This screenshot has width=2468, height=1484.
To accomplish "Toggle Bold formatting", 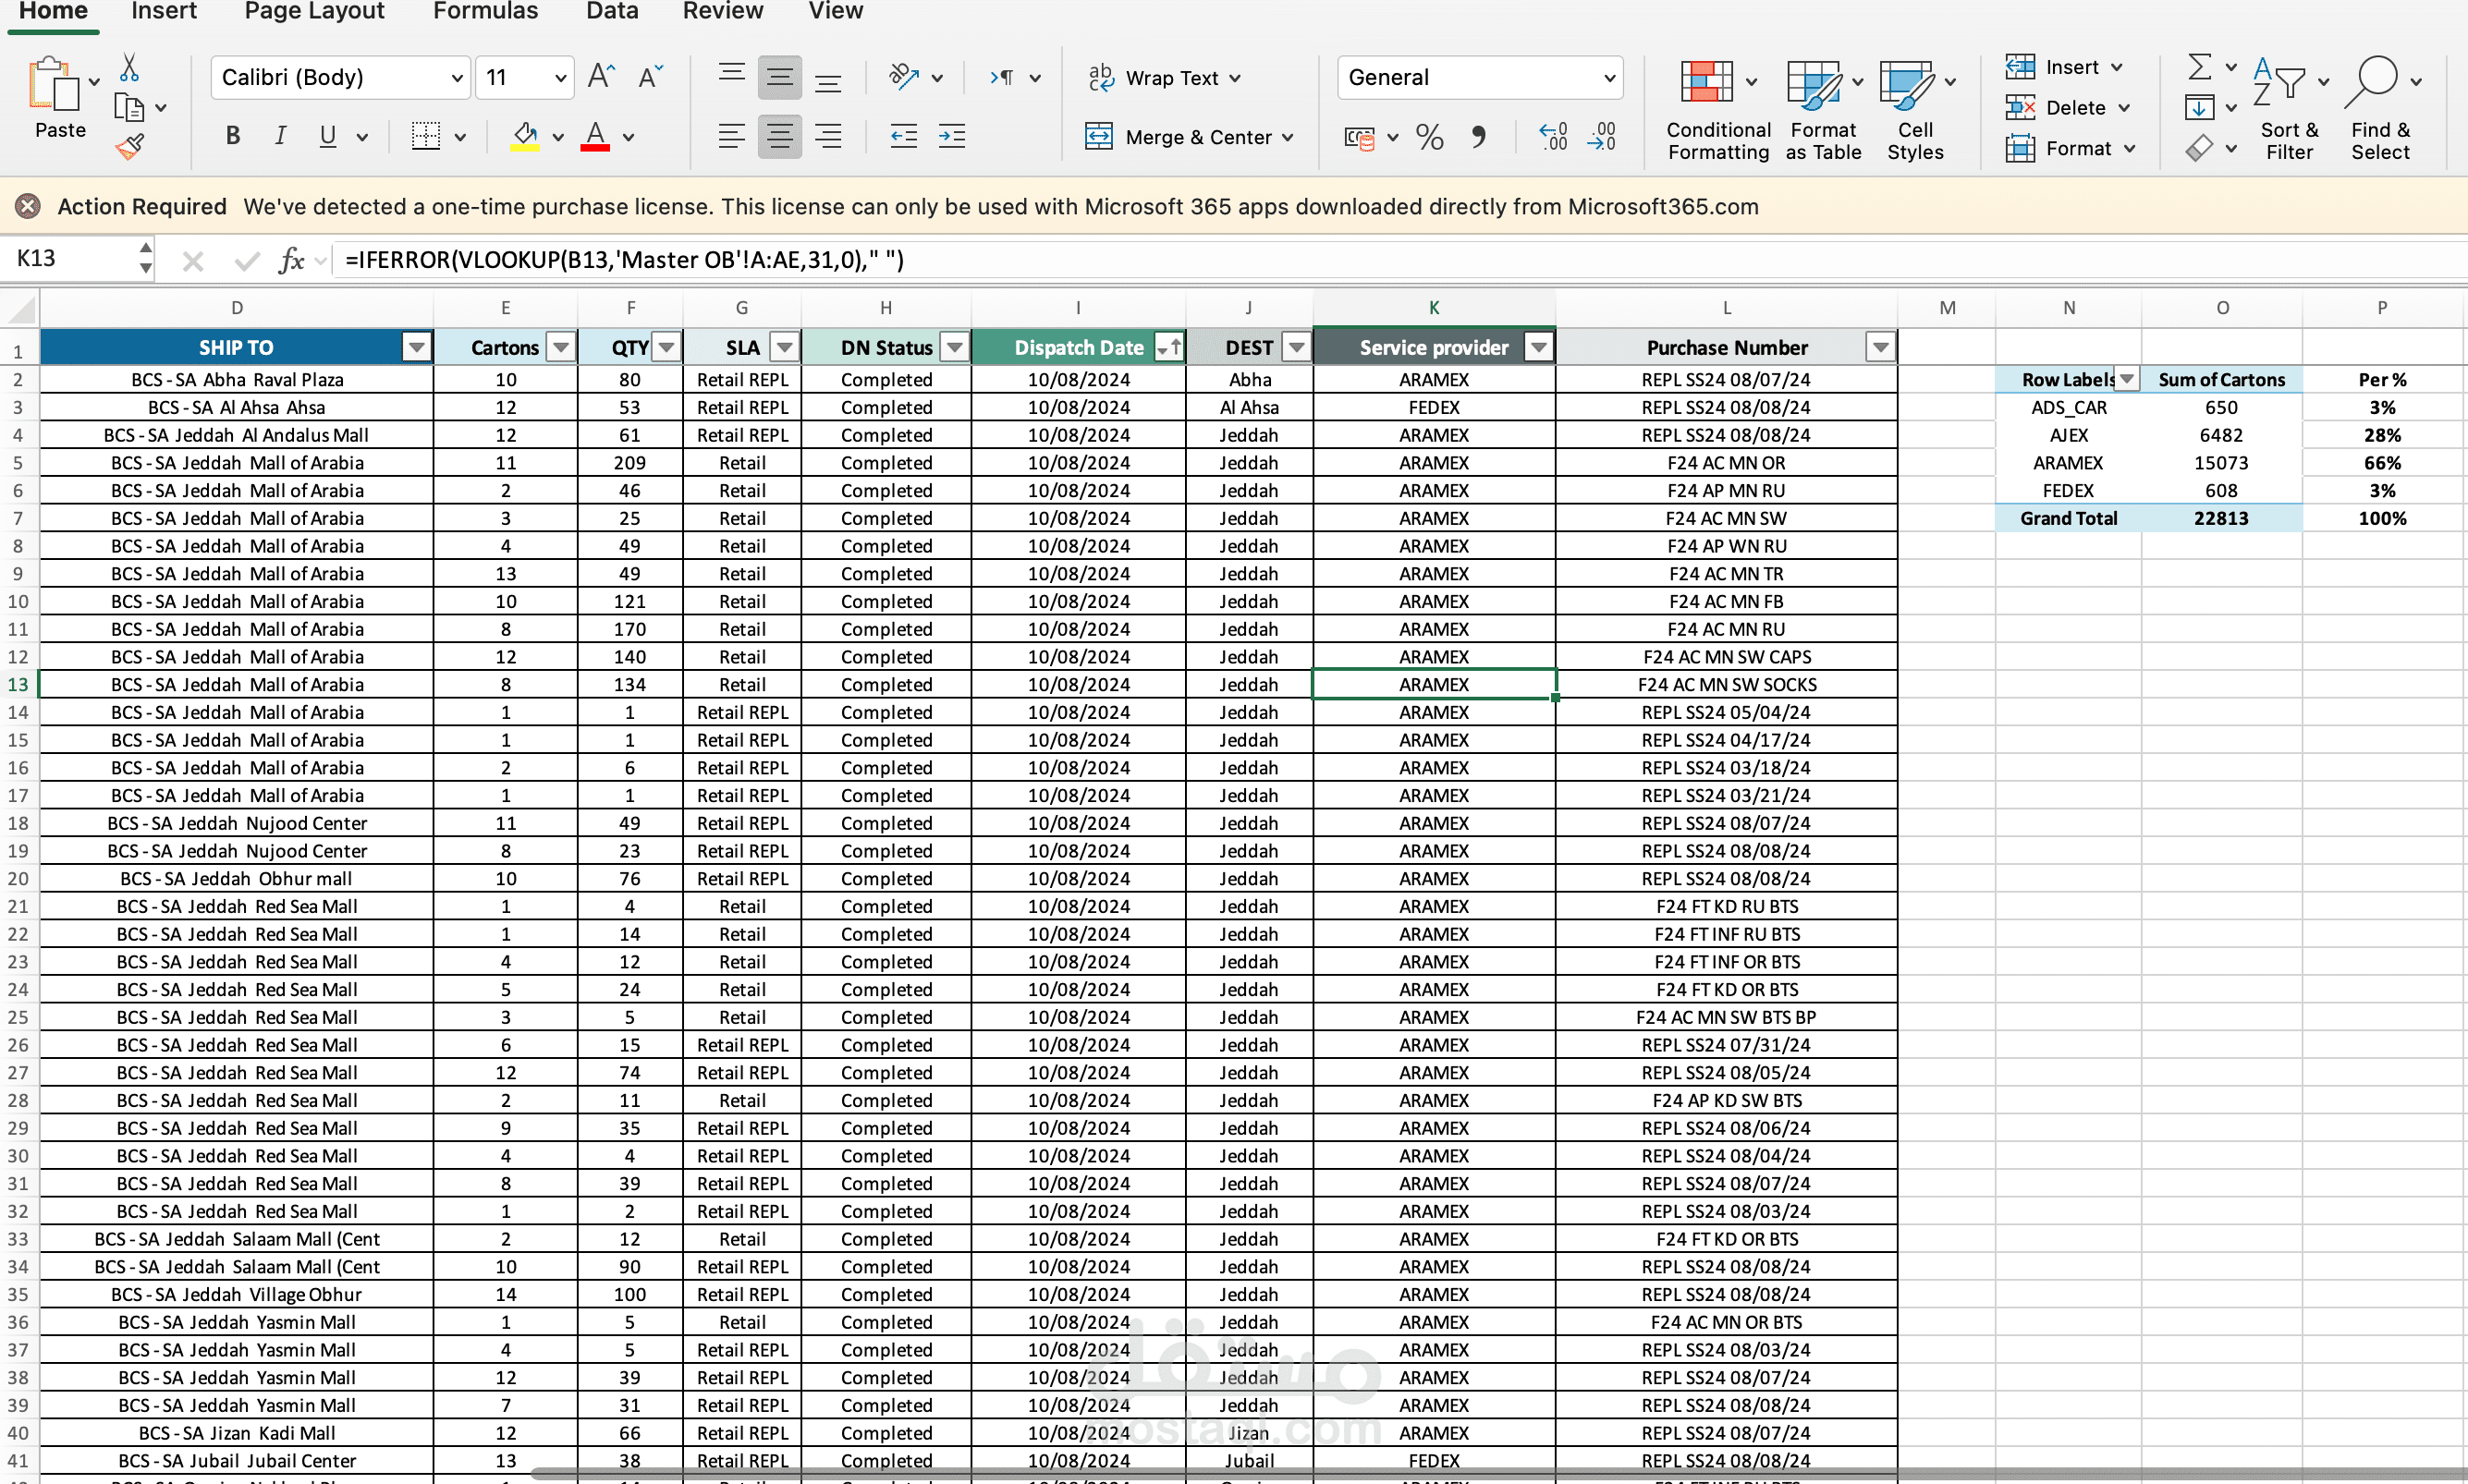I will 233,136.
